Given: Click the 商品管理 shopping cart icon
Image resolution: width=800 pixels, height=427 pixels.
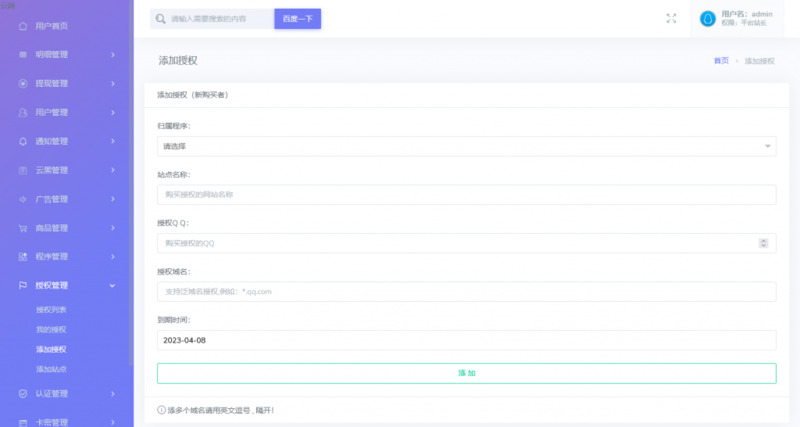Looking at the screenshot, I should (x=23, y=228).
